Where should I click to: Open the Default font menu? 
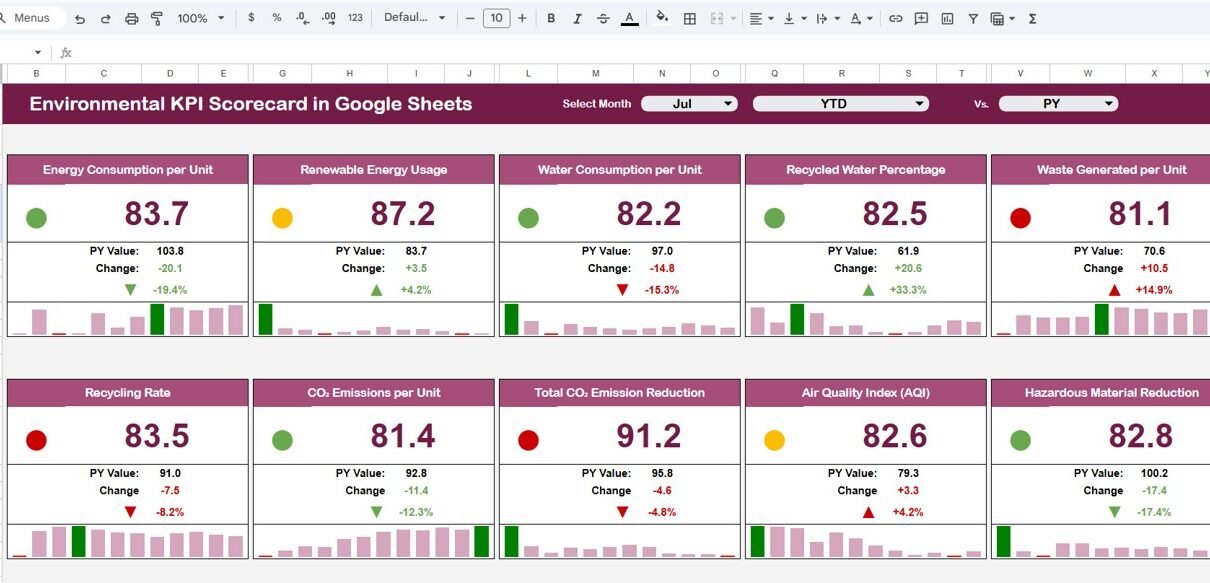coord(415,19)
